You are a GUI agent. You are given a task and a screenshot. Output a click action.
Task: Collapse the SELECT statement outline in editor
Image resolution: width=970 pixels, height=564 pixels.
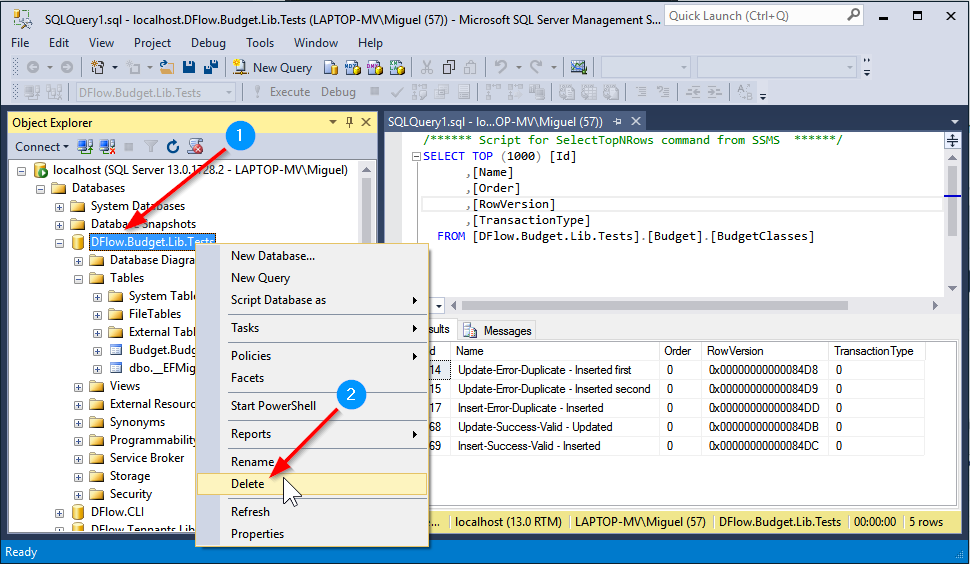pos(416,156)
